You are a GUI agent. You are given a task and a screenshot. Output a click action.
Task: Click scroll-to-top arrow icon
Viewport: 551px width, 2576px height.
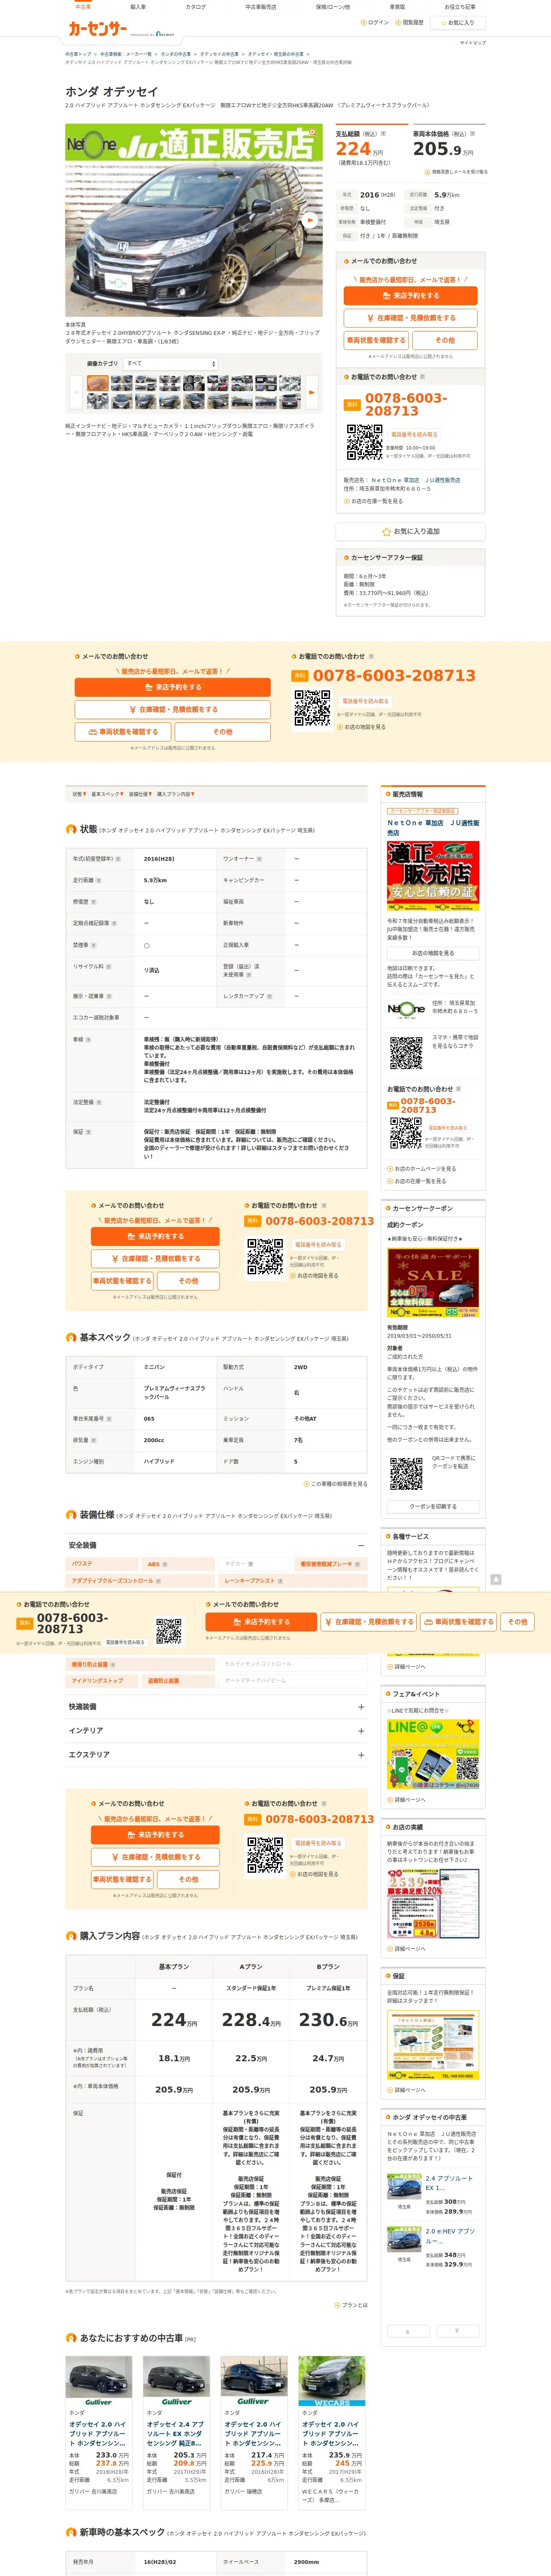pyautogui.click(x=496, y=1579)
